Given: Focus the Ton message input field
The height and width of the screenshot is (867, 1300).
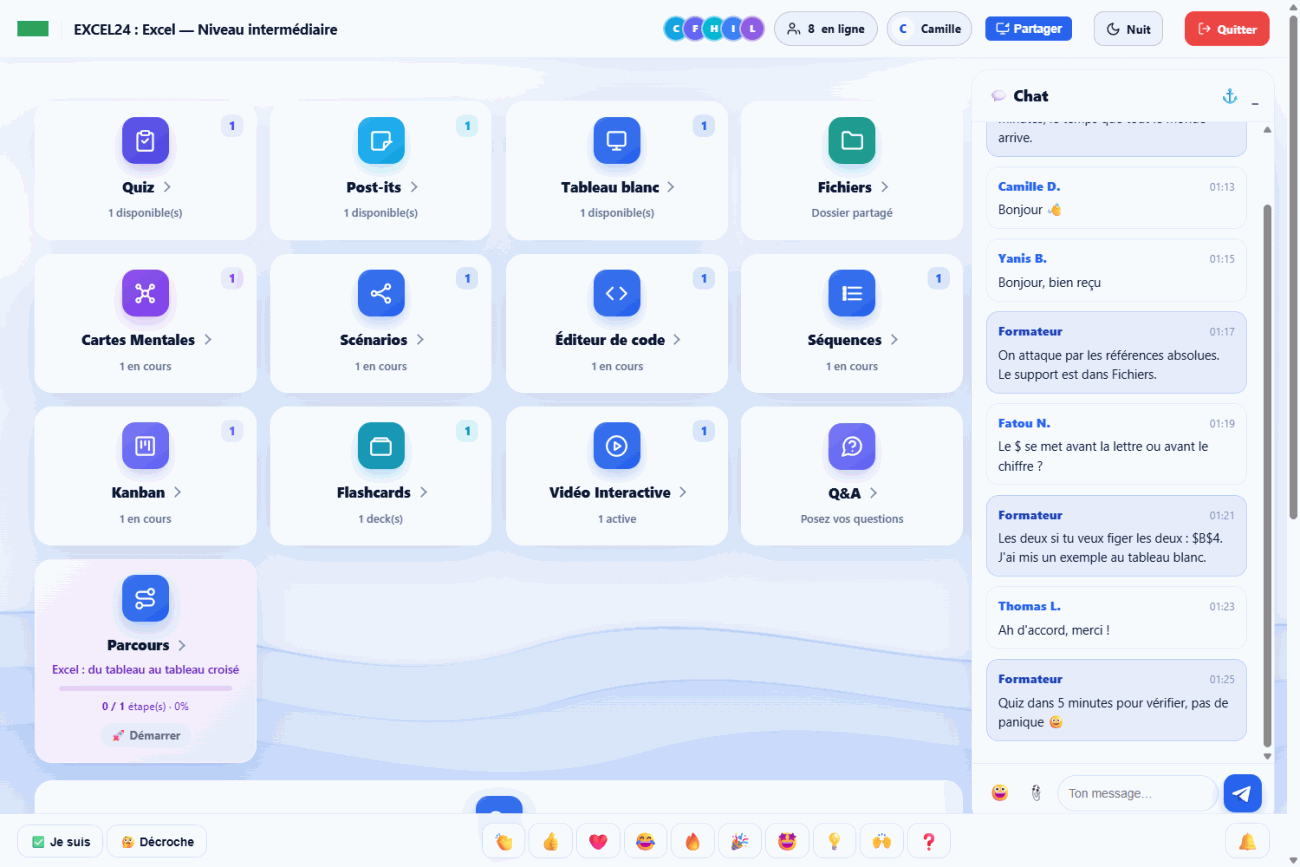Looking at the screenshot, I should pyautogui.click(x=1137, y=793).
